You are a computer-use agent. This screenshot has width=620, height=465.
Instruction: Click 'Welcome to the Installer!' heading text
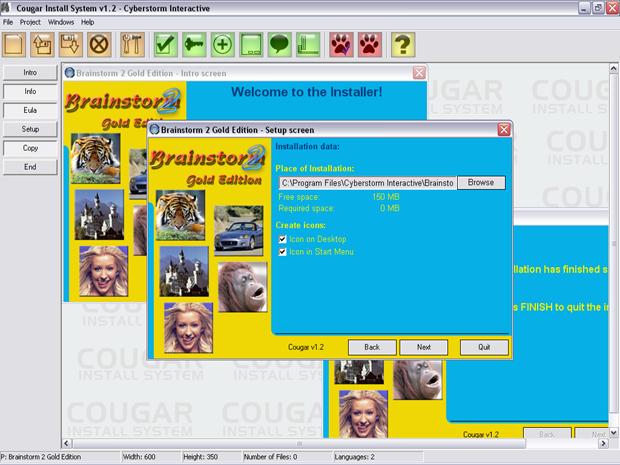click(306, 92)
